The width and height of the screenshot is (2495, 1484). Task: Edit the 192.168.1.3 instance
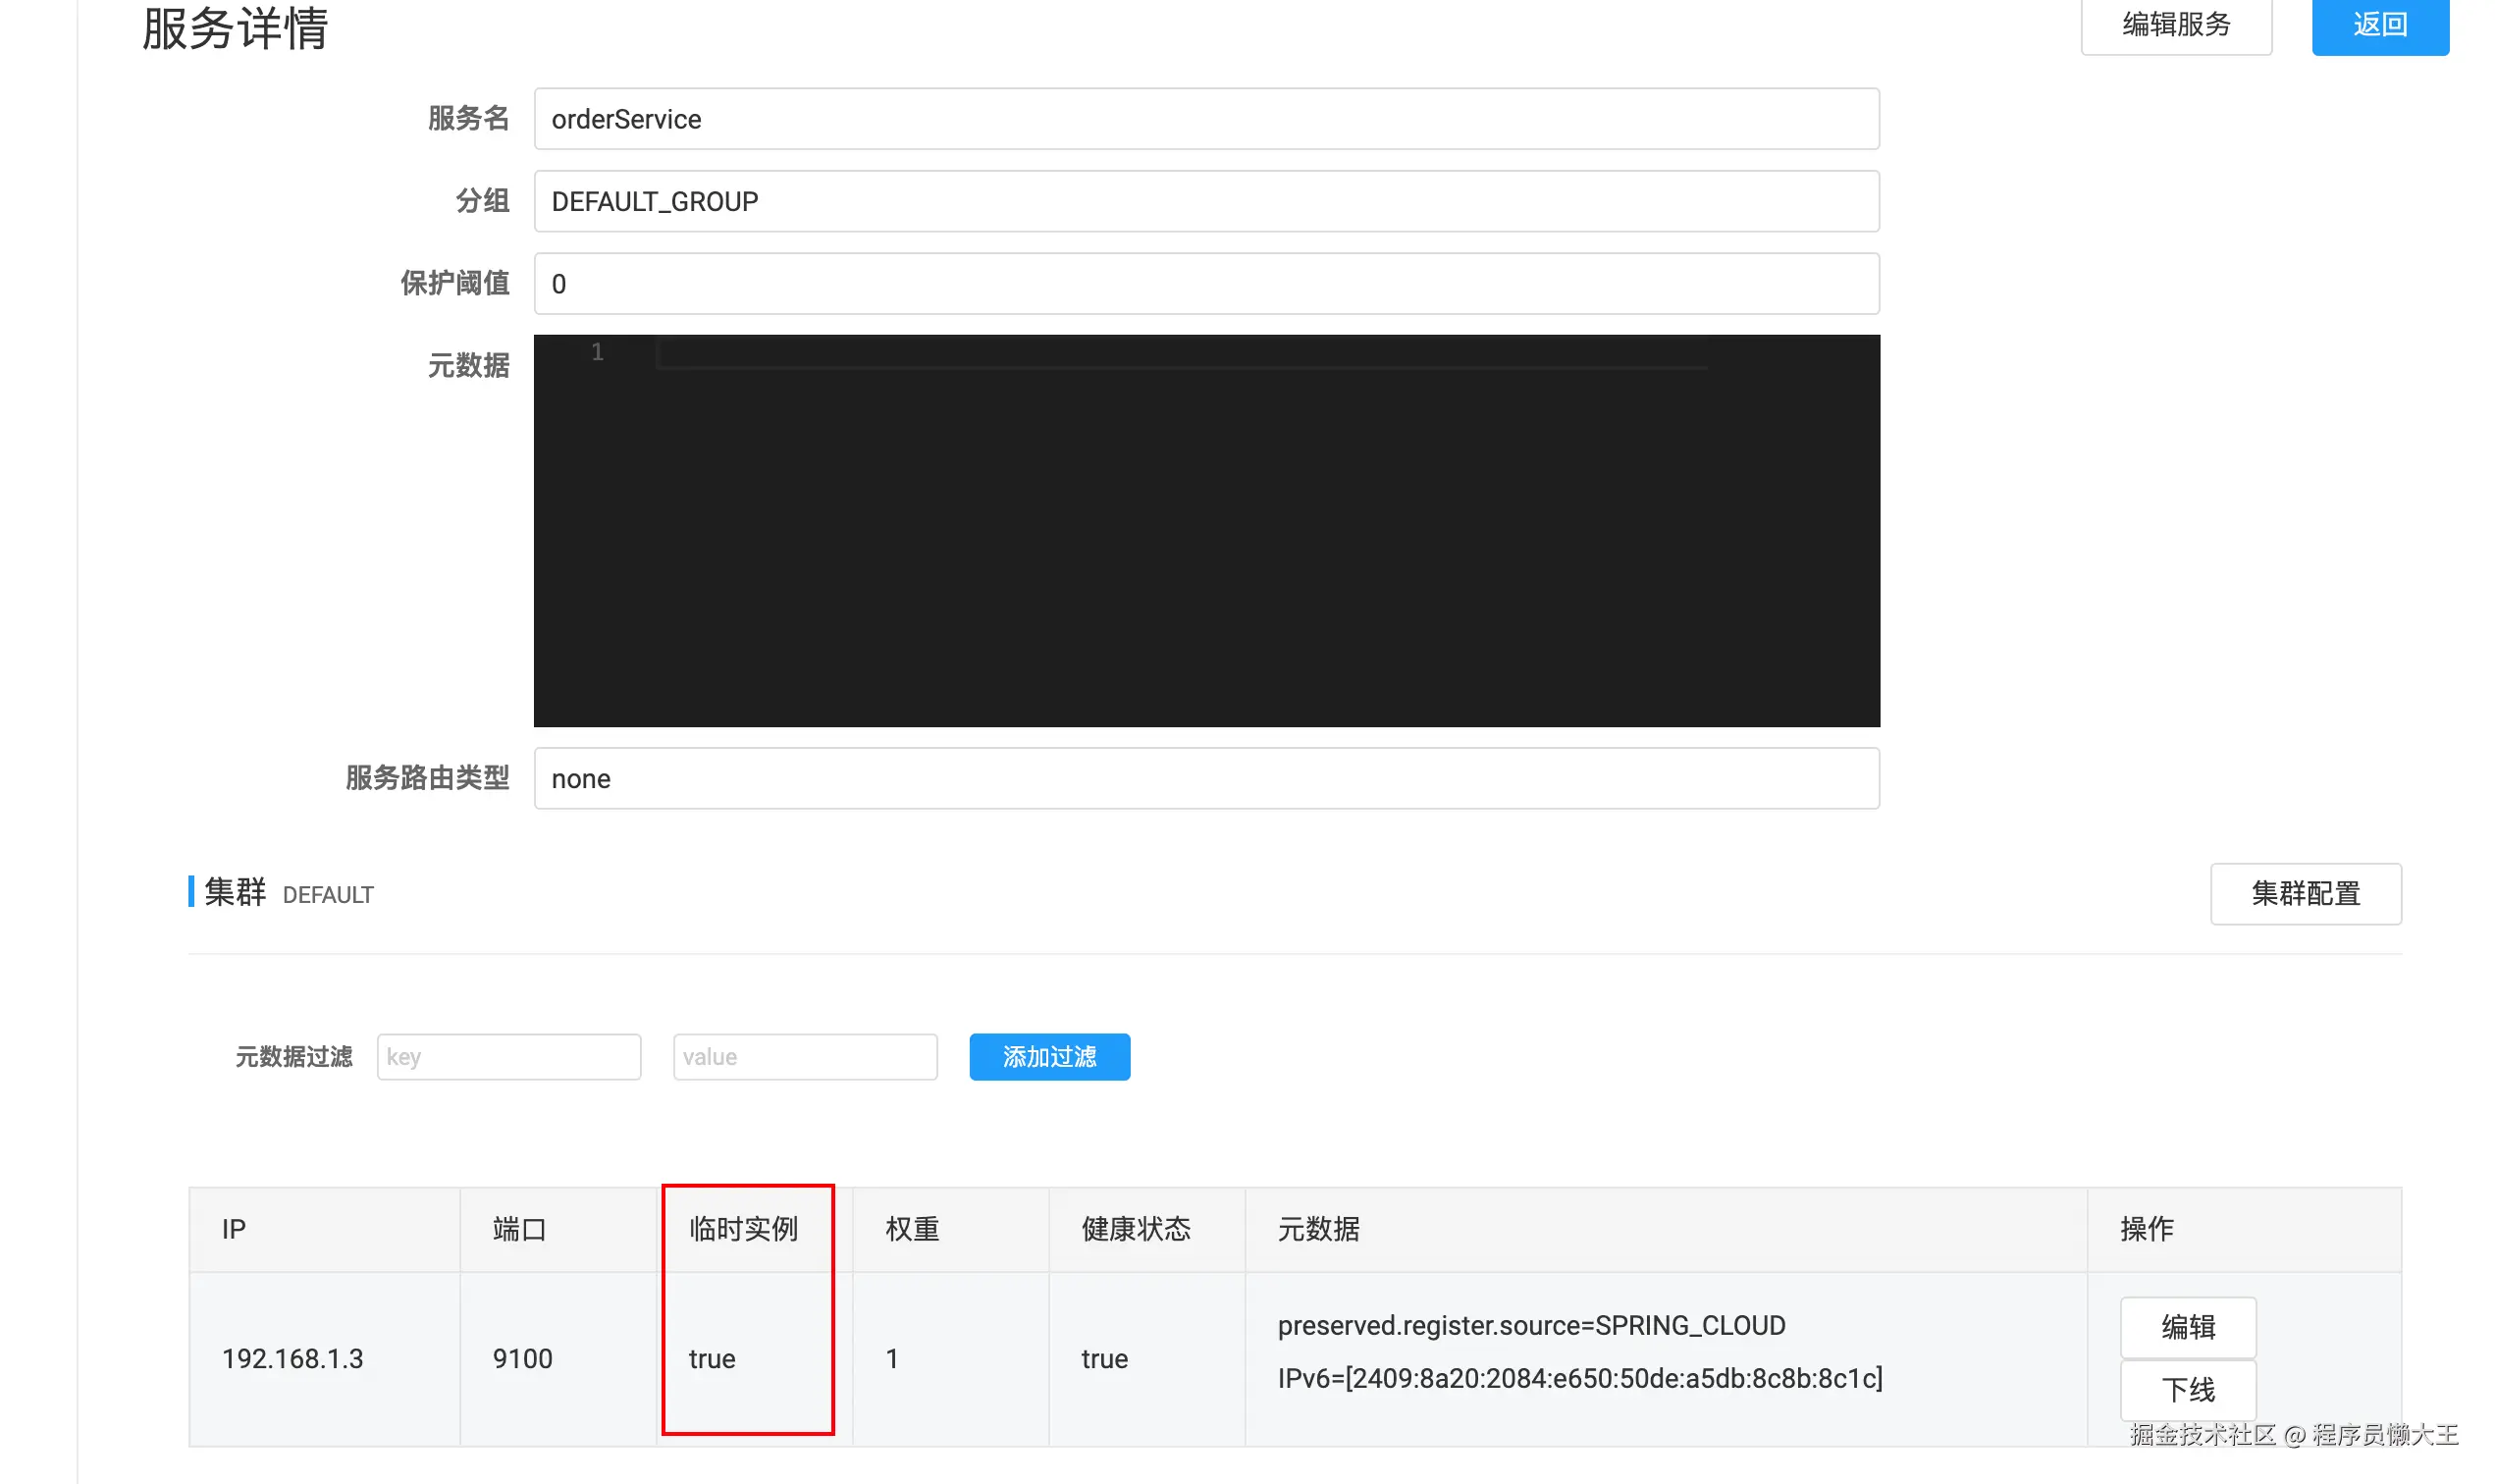click(2187, 1326)
